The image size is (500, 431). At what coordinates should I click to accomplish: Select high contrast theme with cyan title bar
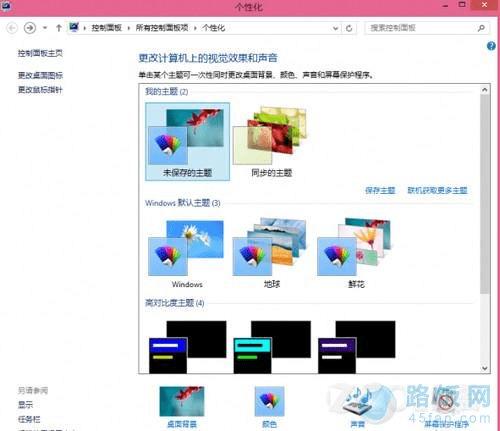272,347
